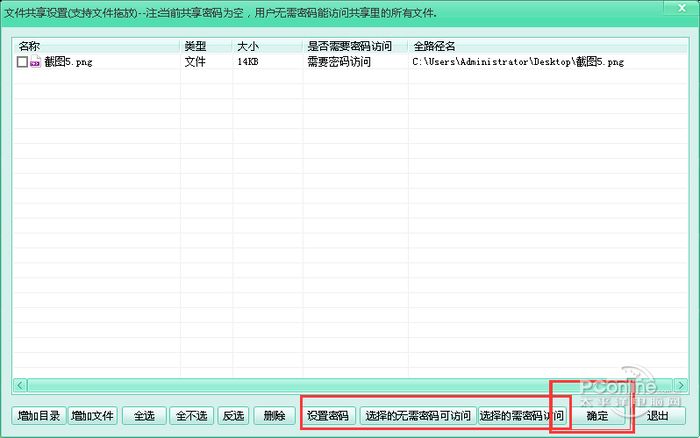Screen dimensions: 700x438
Task: Click the 增加目录 button
Action: tap(39, 416)
